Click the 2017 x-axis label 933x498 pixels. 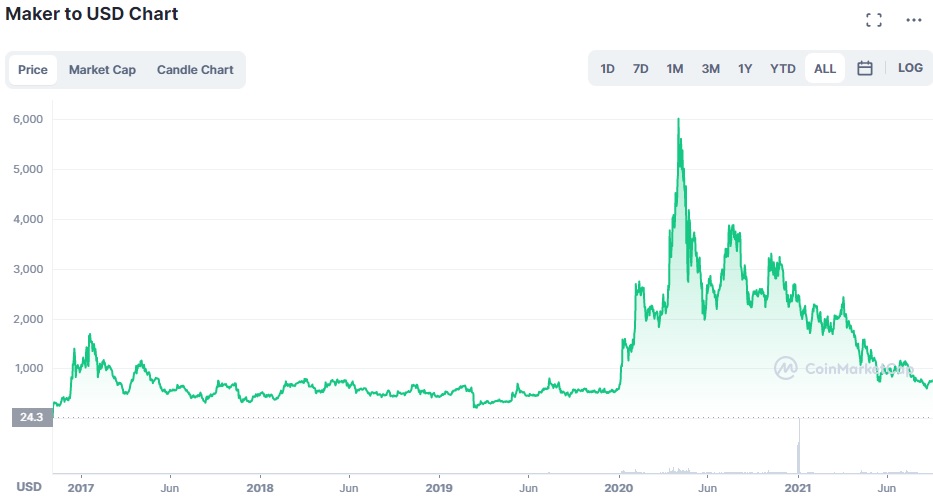pos(80,488)
